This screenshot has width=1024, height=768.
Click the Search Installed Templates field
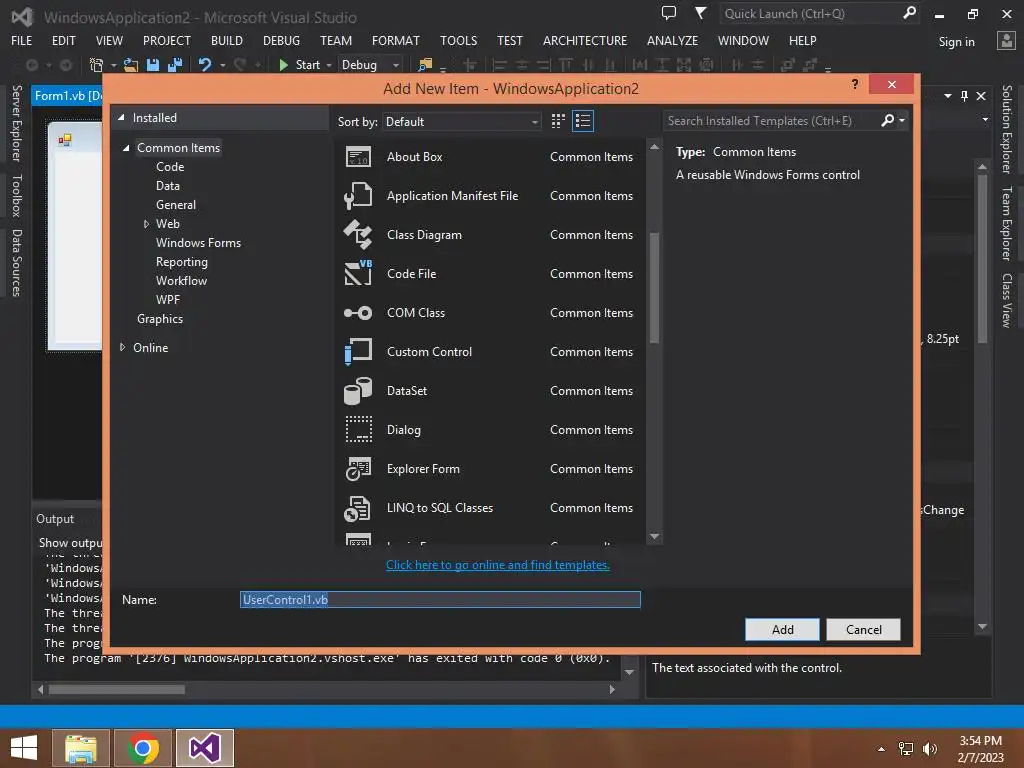771,121
